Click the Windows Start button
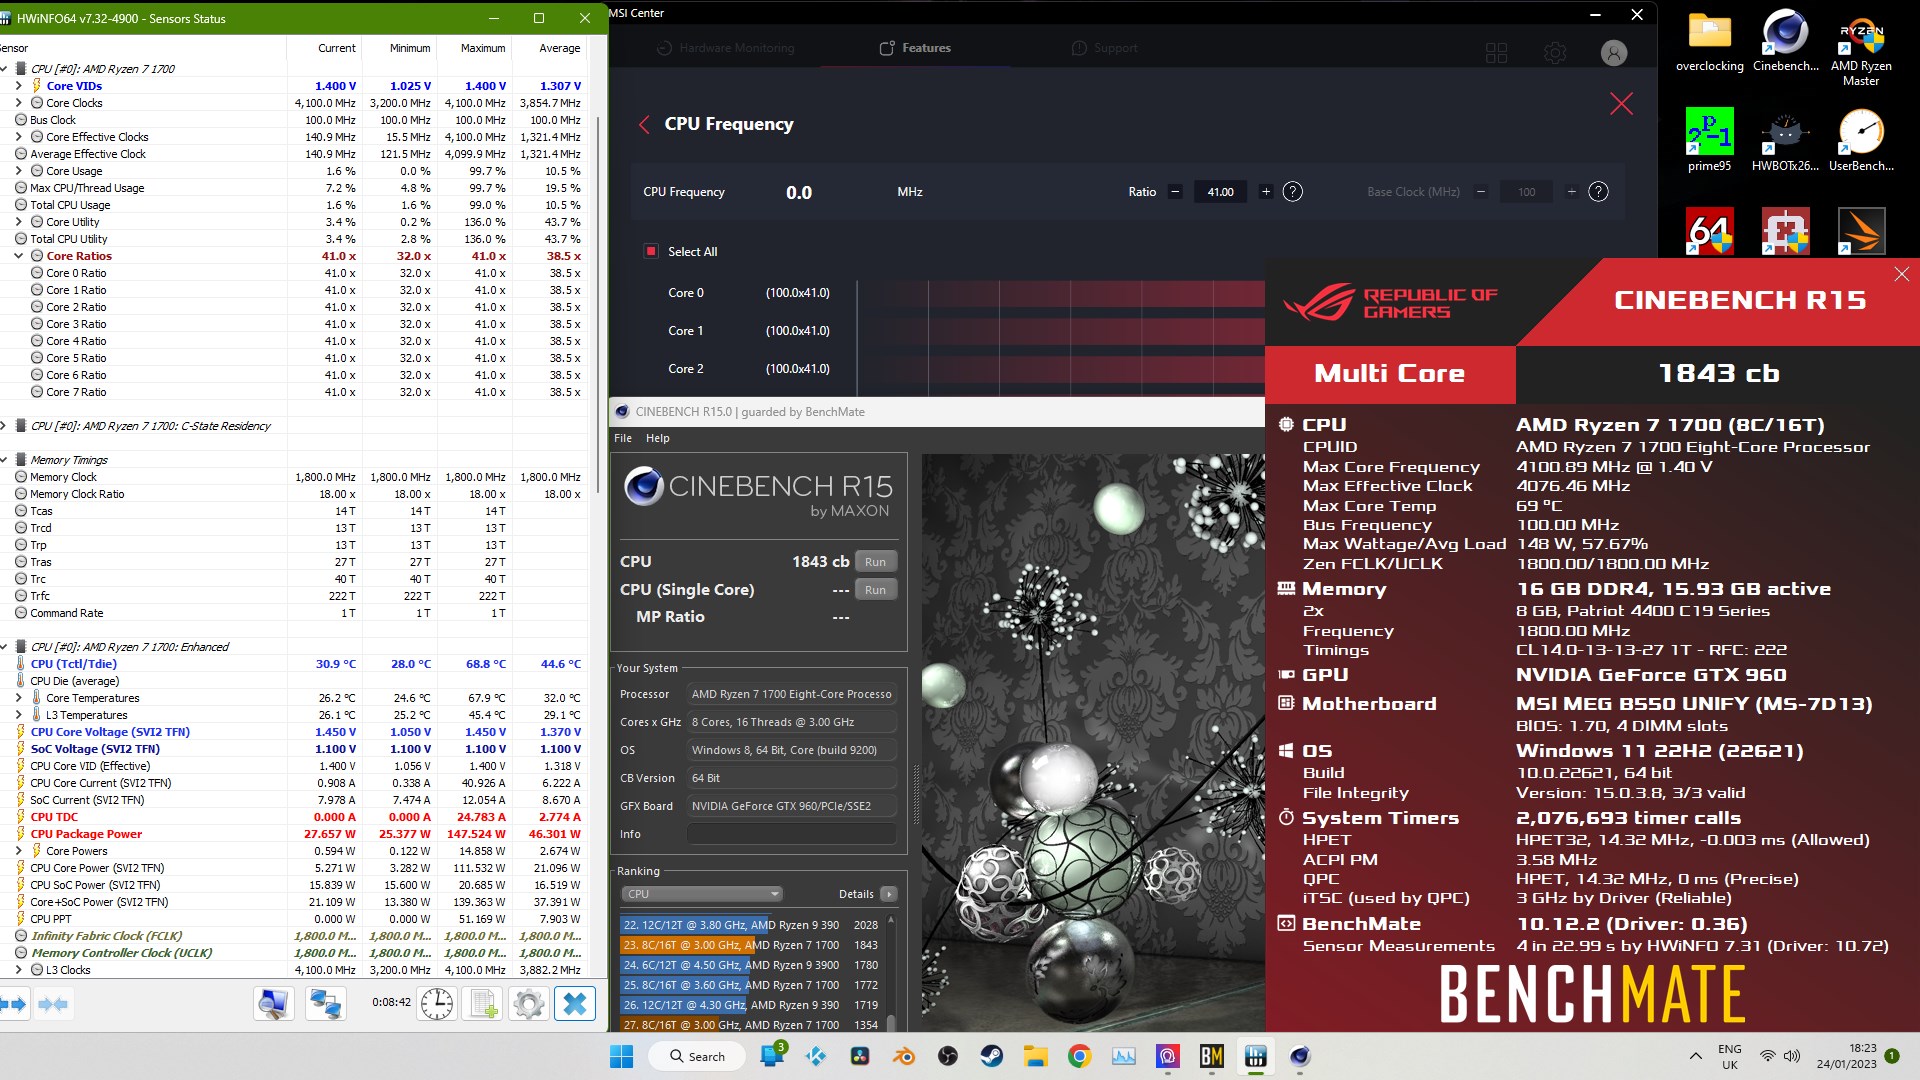The image size is (1920, 1080). pos(621,1056)
